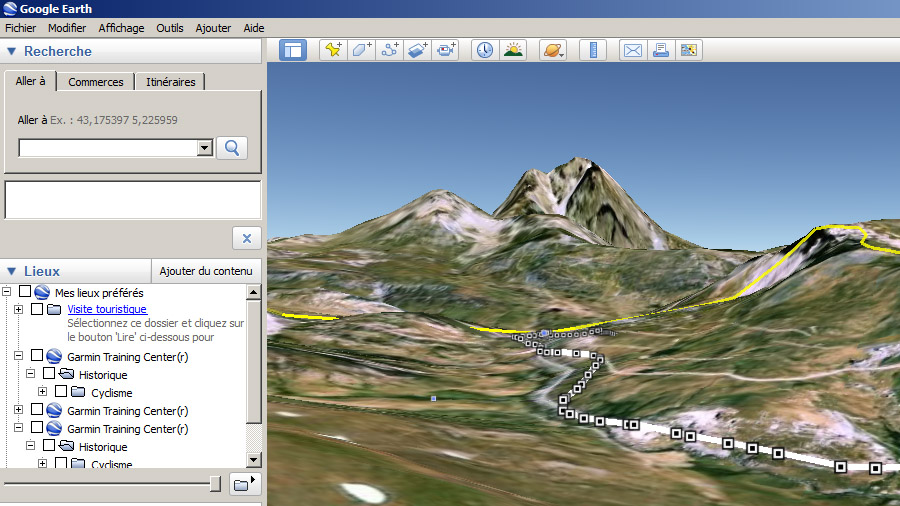Toggle the sidebar panel button
The height and width of the screenshot is (506, 900).
coord(293,49)
